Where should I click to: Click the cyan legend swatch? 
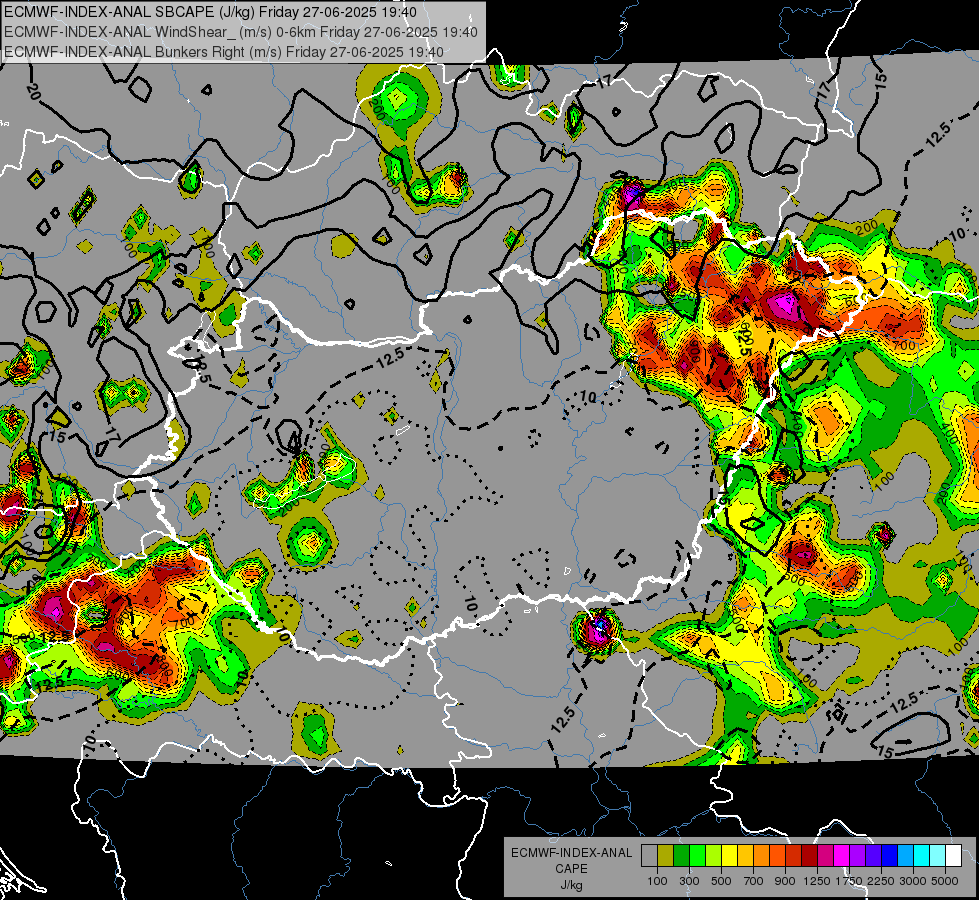click(922, 856)
